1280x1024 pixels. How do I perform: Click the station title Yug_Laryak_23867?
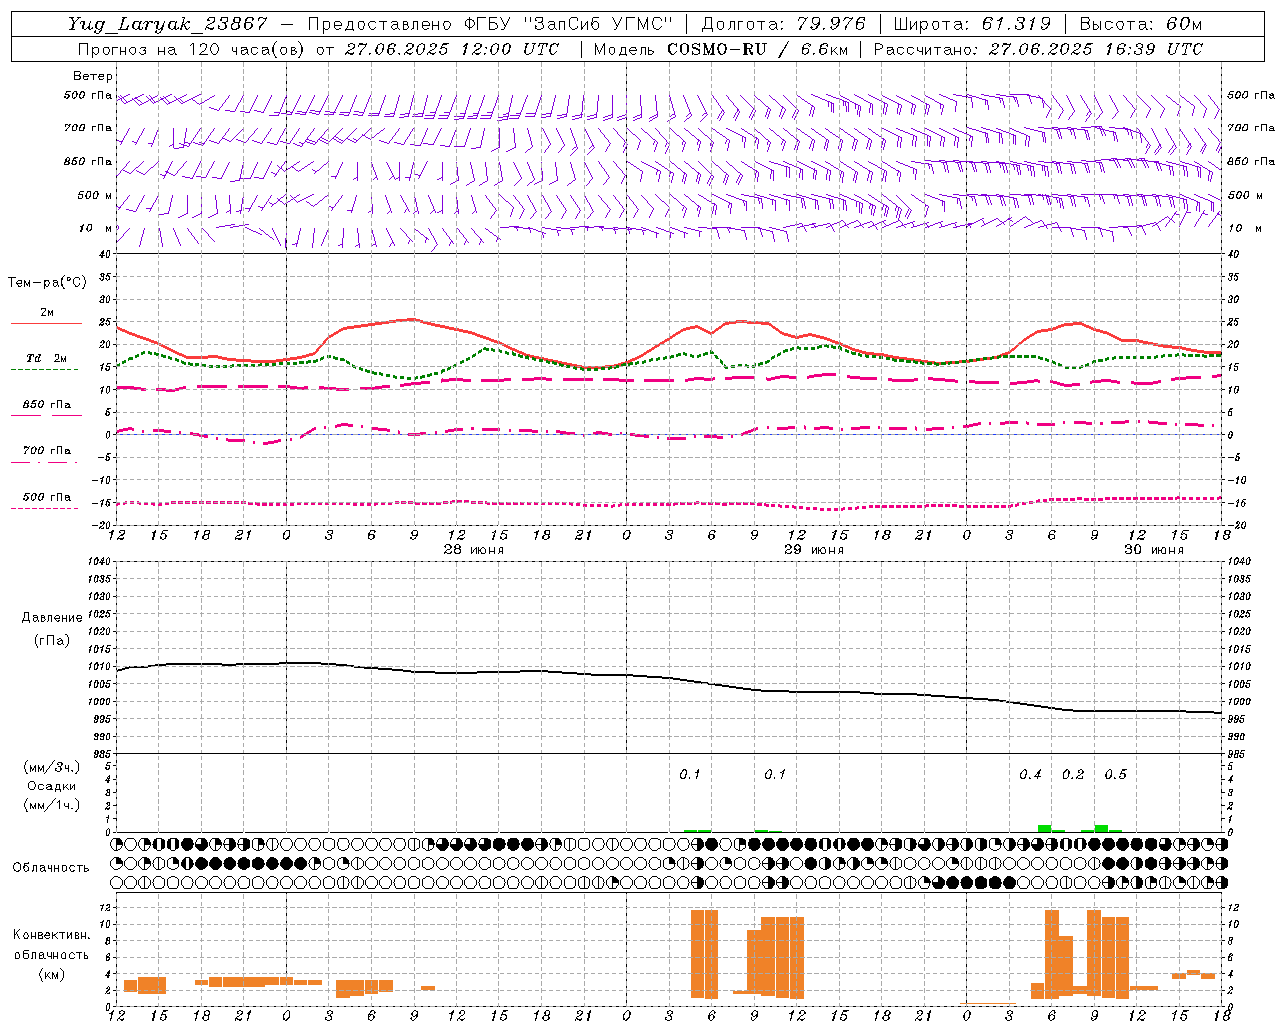(x=167, y=24)
